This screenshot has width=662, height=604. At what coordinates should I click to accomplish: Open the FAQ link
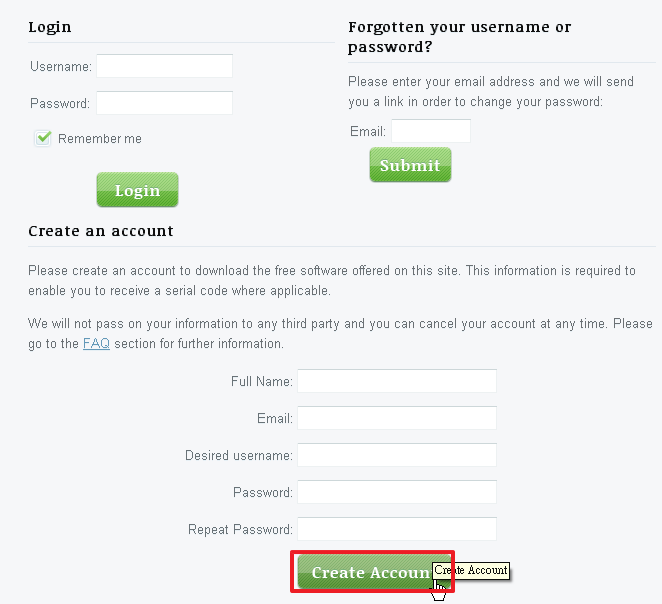[96, 344]
